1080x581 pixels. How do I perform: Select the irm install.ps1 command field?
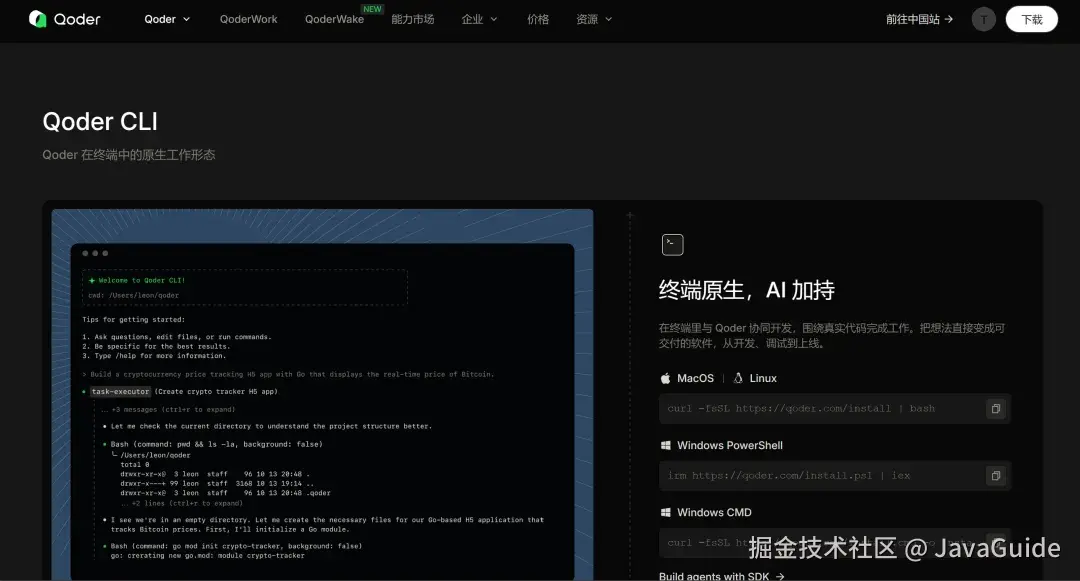click(835, 476)
